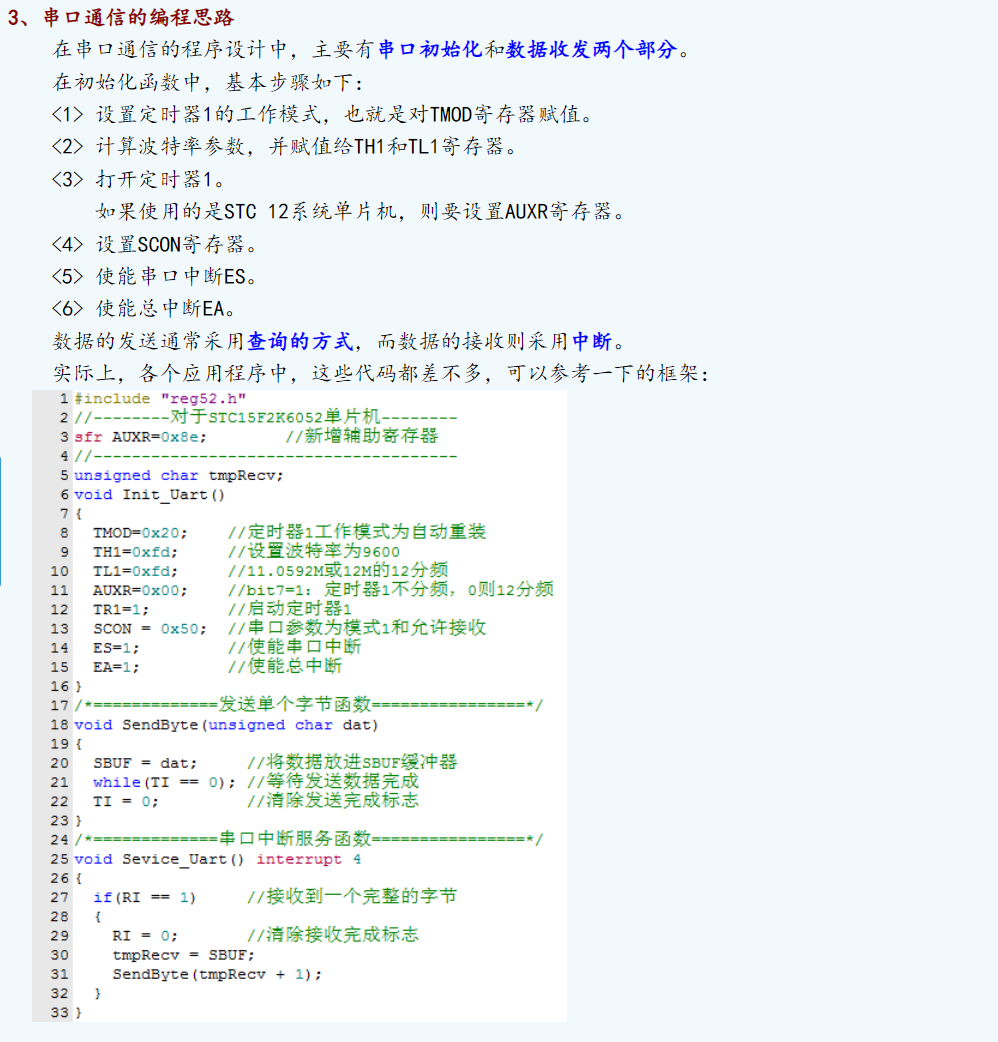The width and height of the screenshot is (998, 1042).
Task: Click code 'SBUF = dat;'
Action: click(145, 764)
